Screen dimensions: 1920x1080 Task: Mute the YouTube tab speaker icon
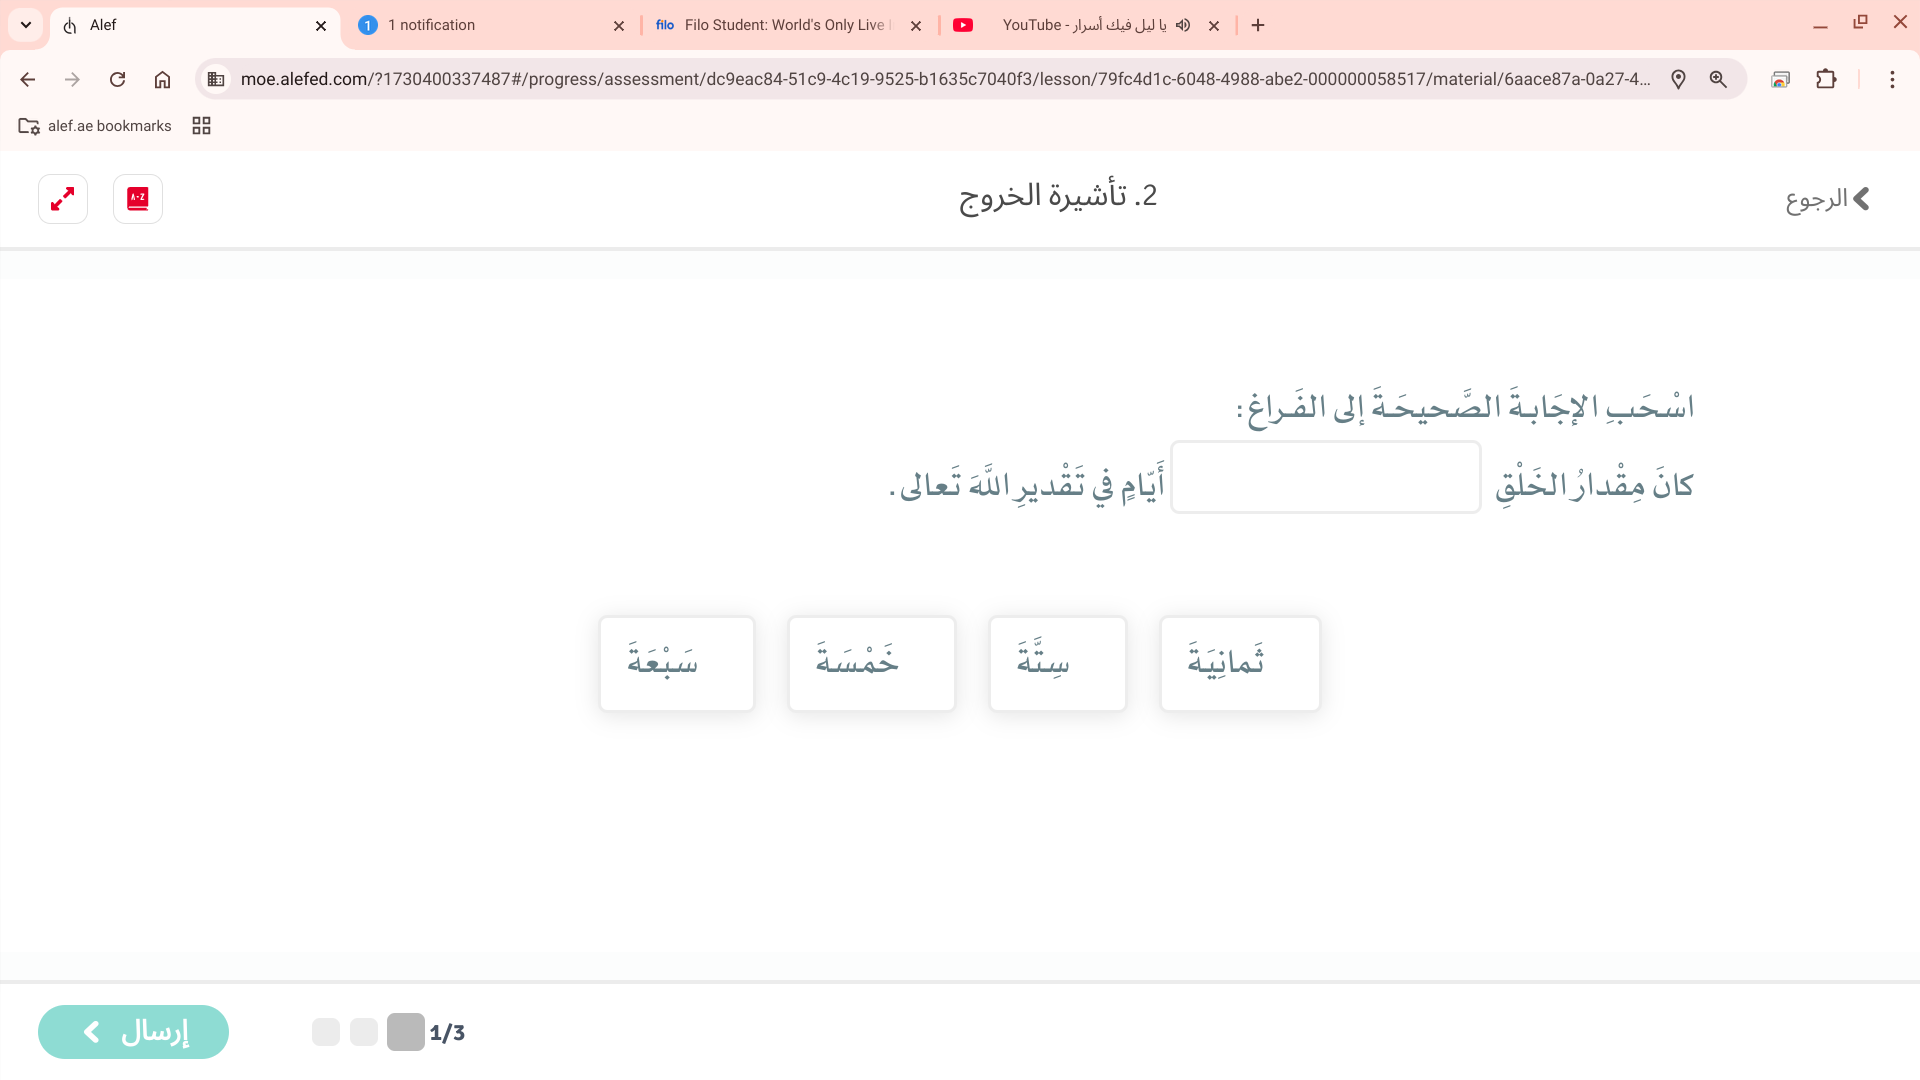1183,25
